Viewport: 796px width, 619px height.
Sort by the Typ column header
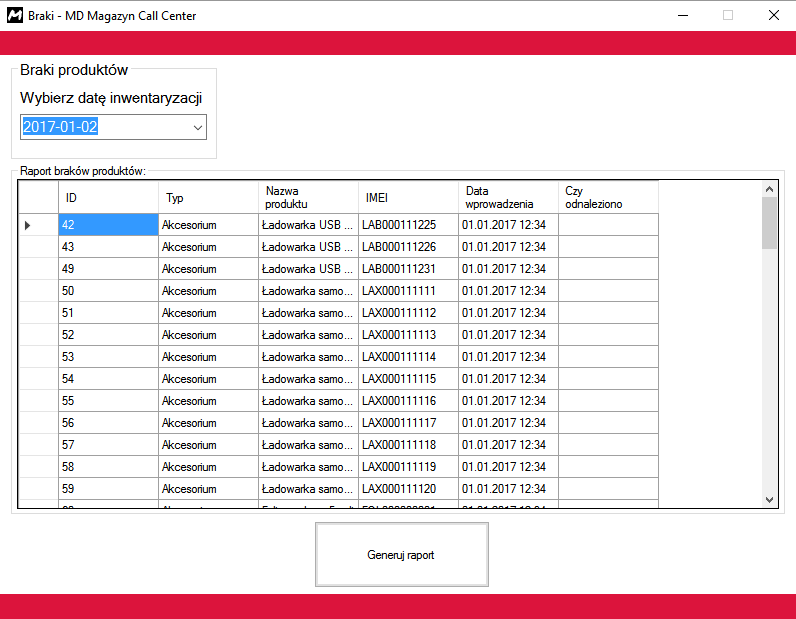coord(209,198)
